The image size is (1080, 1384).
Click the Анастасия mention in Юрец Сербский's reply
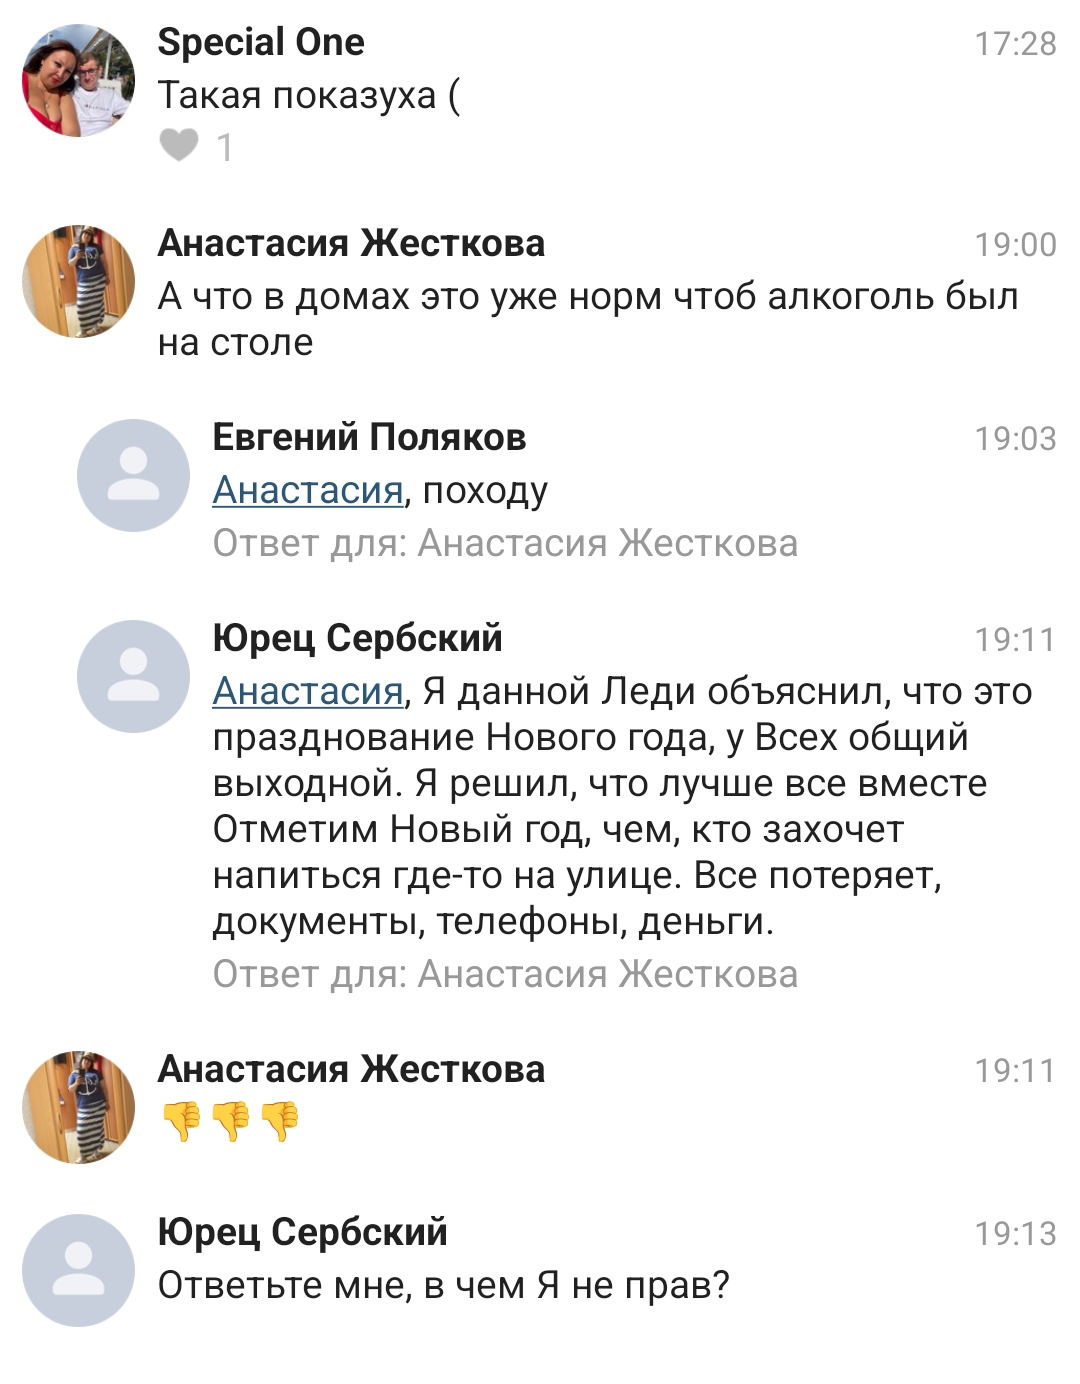click(x=308, y=691)
